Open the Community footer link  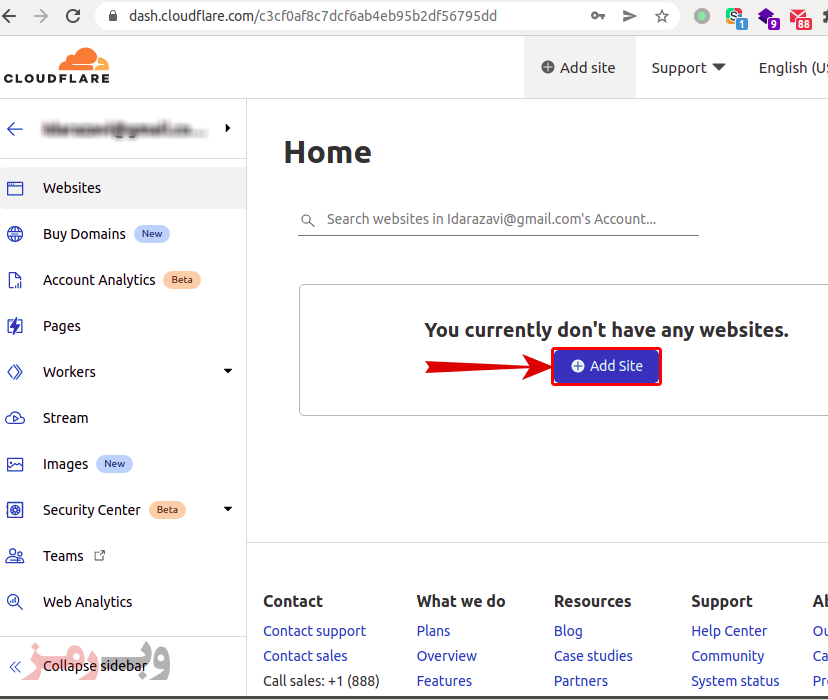(x=728, y=656)
